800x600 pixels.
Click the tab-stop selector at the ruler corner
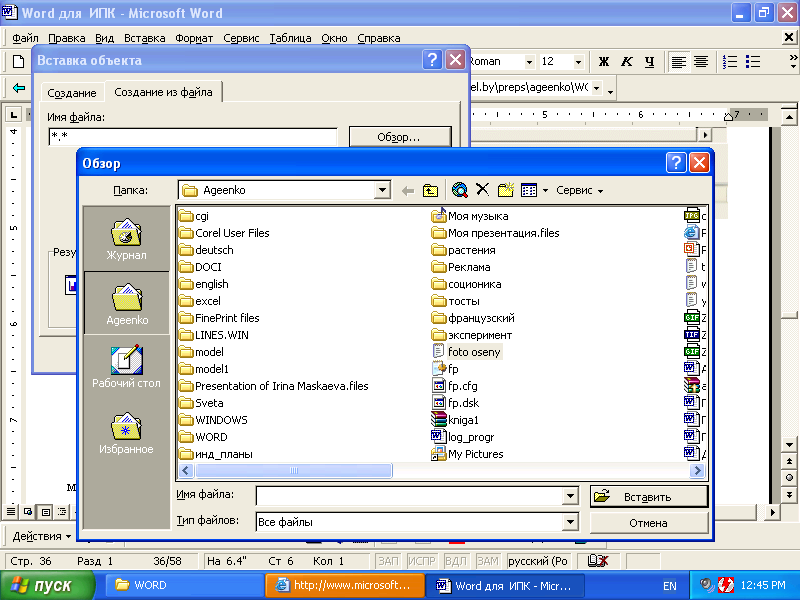pos(13,114)
